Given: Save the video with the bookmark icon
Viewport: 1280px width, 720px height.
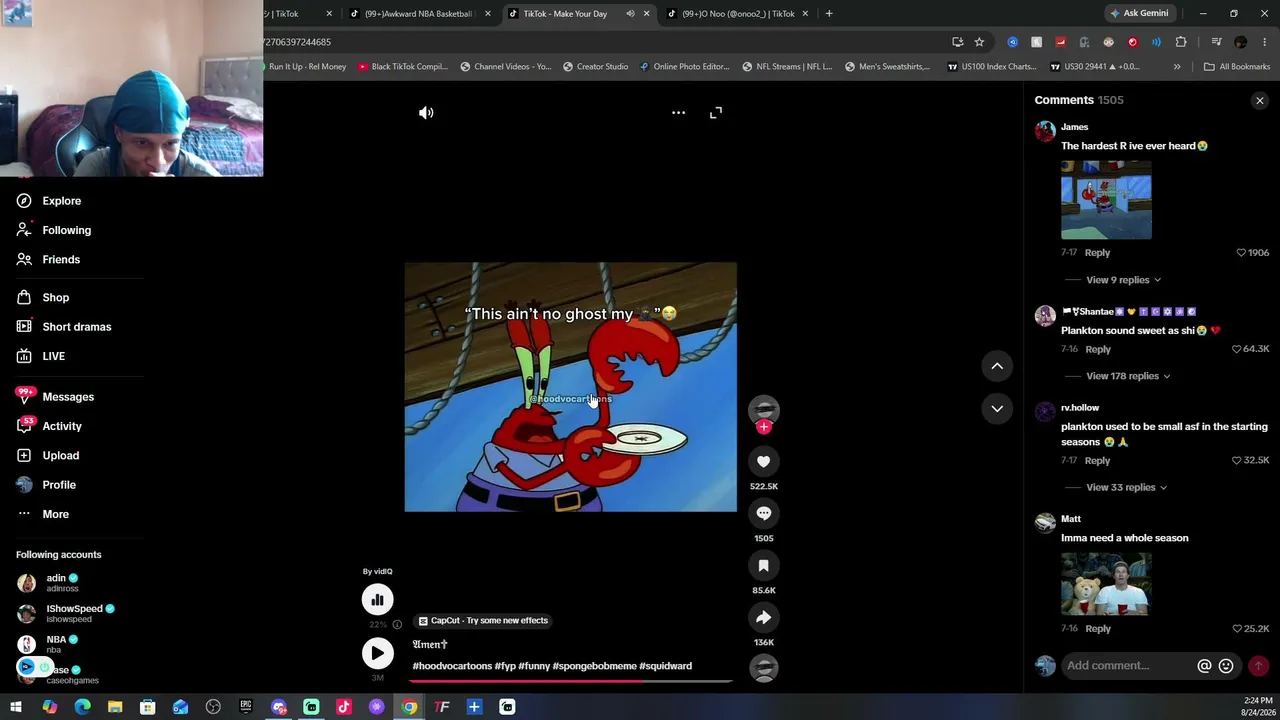Looking at the screenshot, I should pyautogui.click(x=763, y=565).
